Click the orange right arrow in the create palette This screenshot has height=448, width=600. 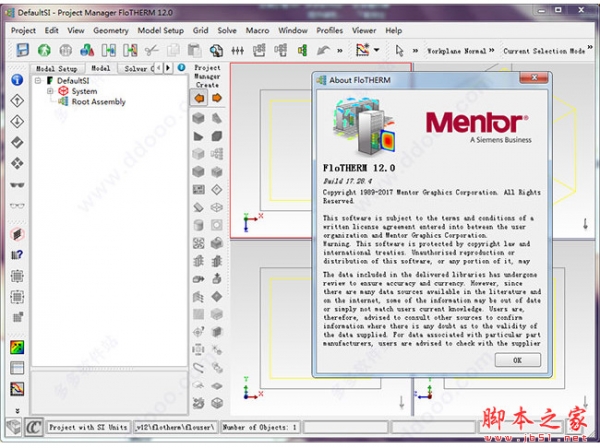click(217, 98)
